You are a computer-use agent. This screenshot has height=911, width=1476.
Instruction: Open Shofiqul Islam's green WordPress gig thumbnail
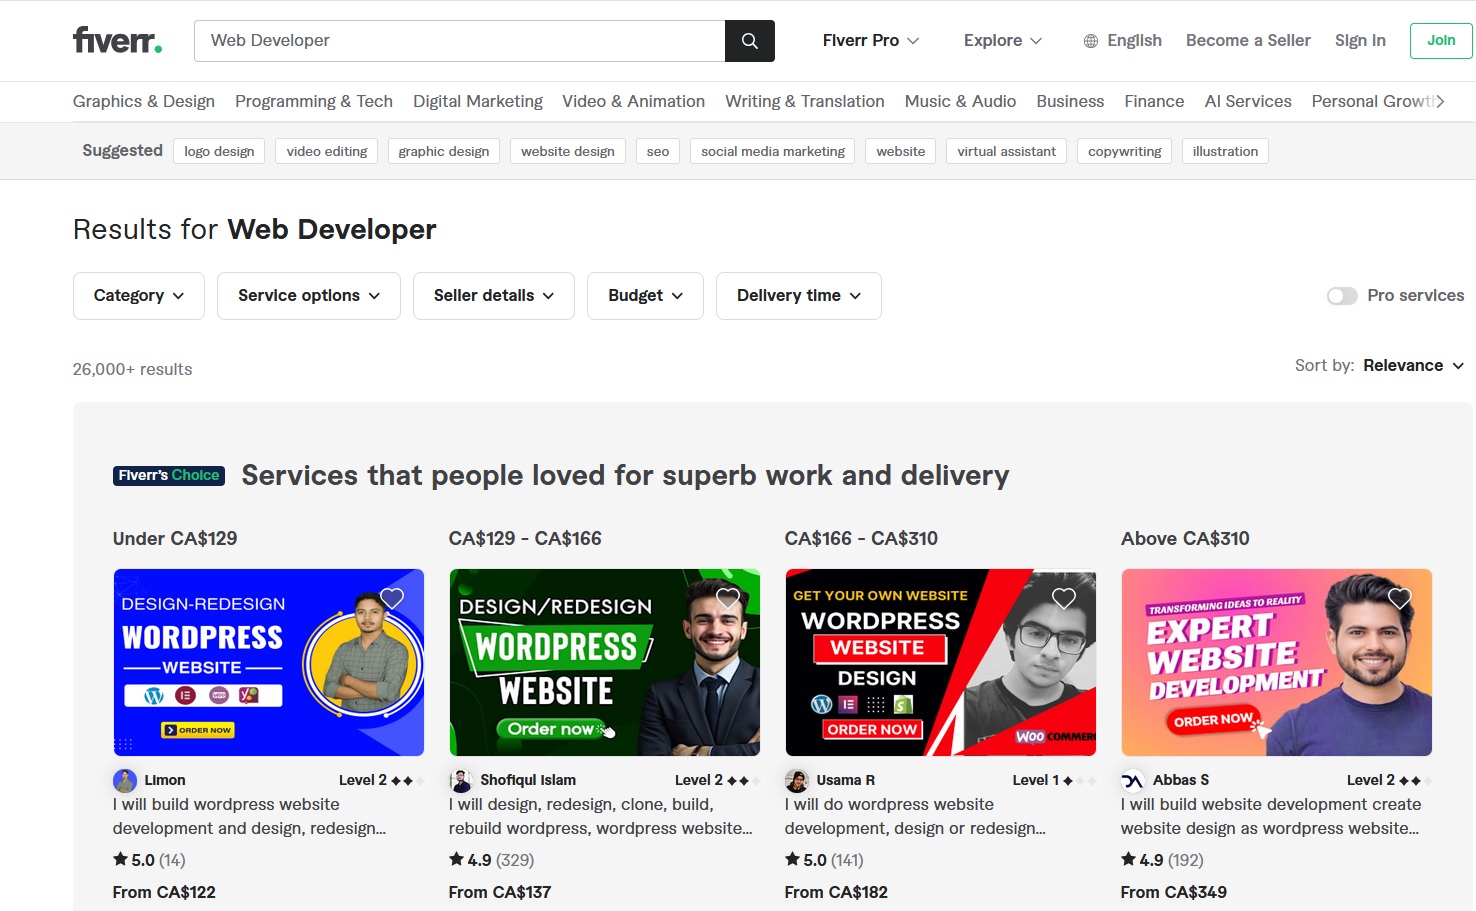[x=604, y=662]
